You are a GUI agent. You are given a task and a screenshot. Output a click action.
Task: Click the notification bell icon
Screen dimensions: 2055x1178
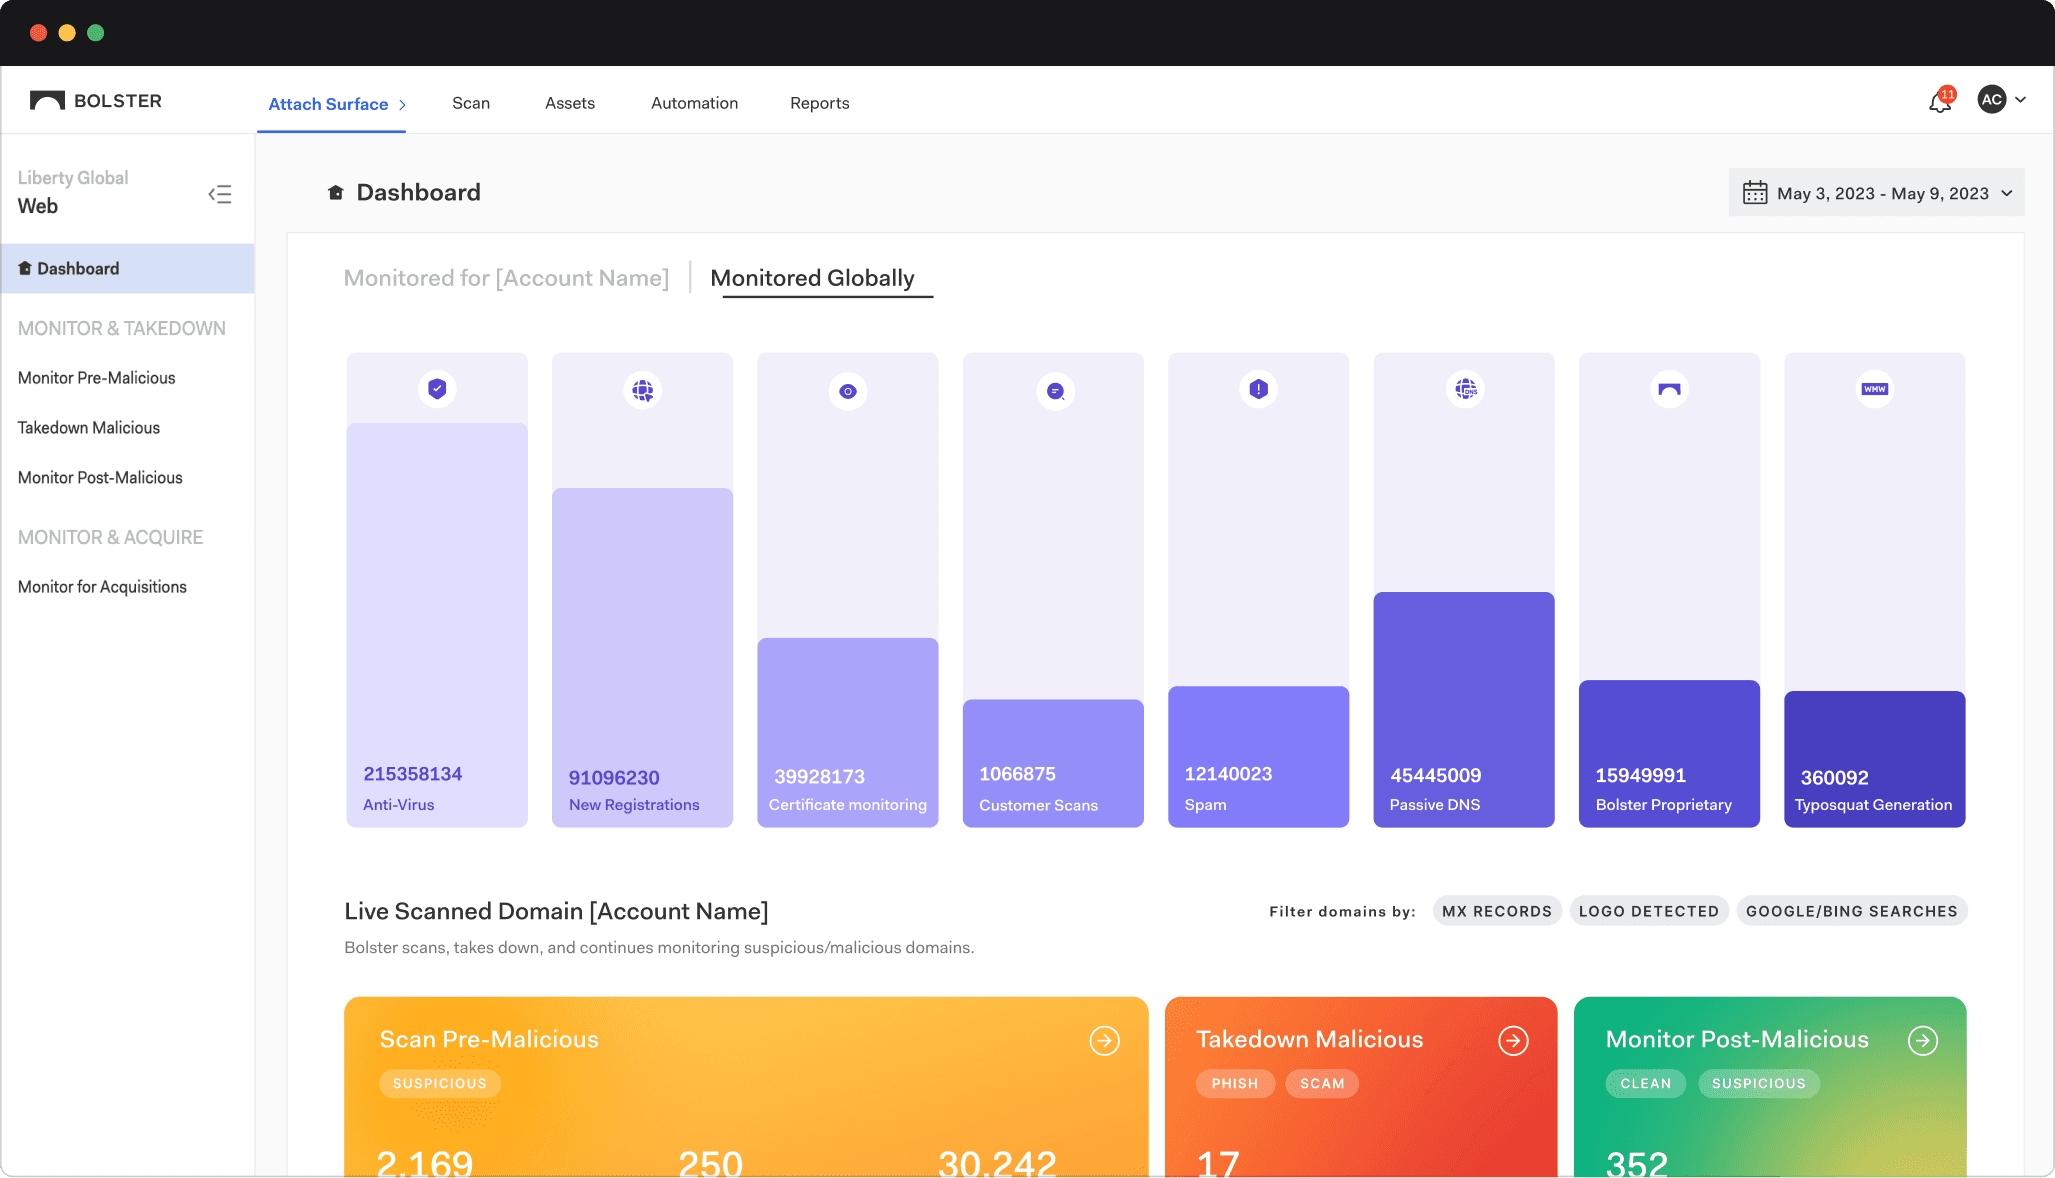[x=1940, y=101]
